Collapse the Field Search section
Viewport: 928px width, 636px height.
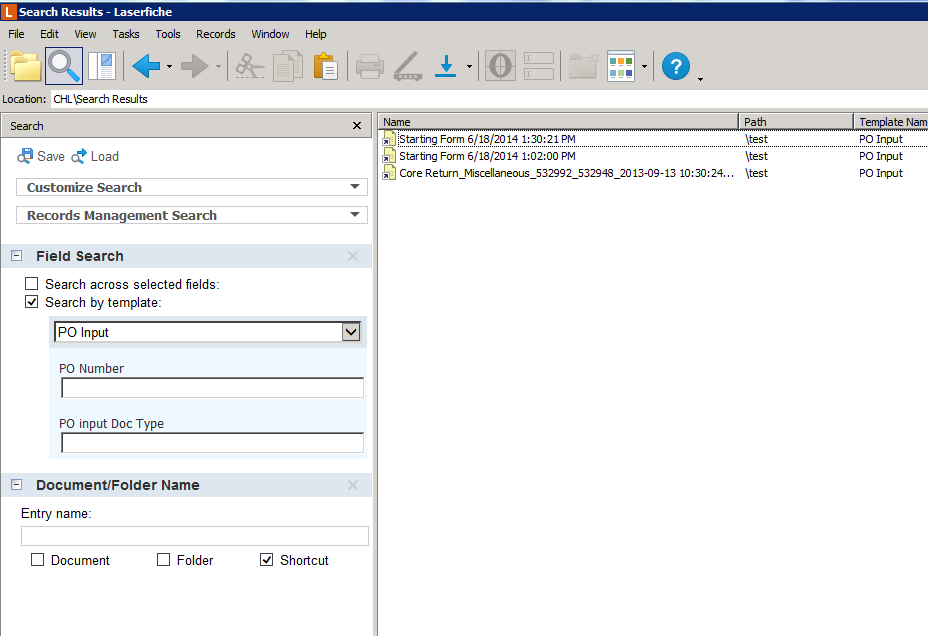coord(17,256)
